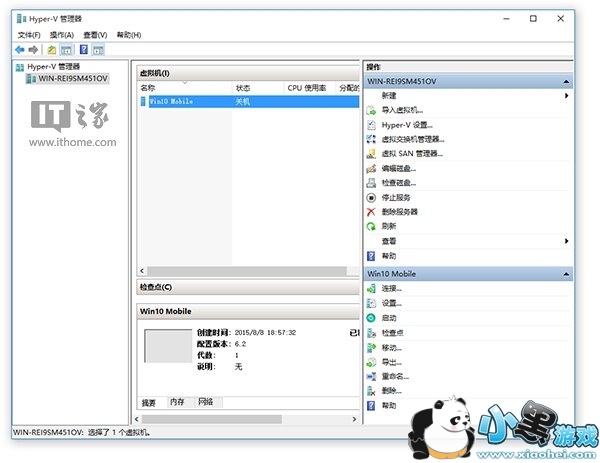Click the 移动 move icon
600x463 pixels.
pyautogui.click(x=371, y=347)
